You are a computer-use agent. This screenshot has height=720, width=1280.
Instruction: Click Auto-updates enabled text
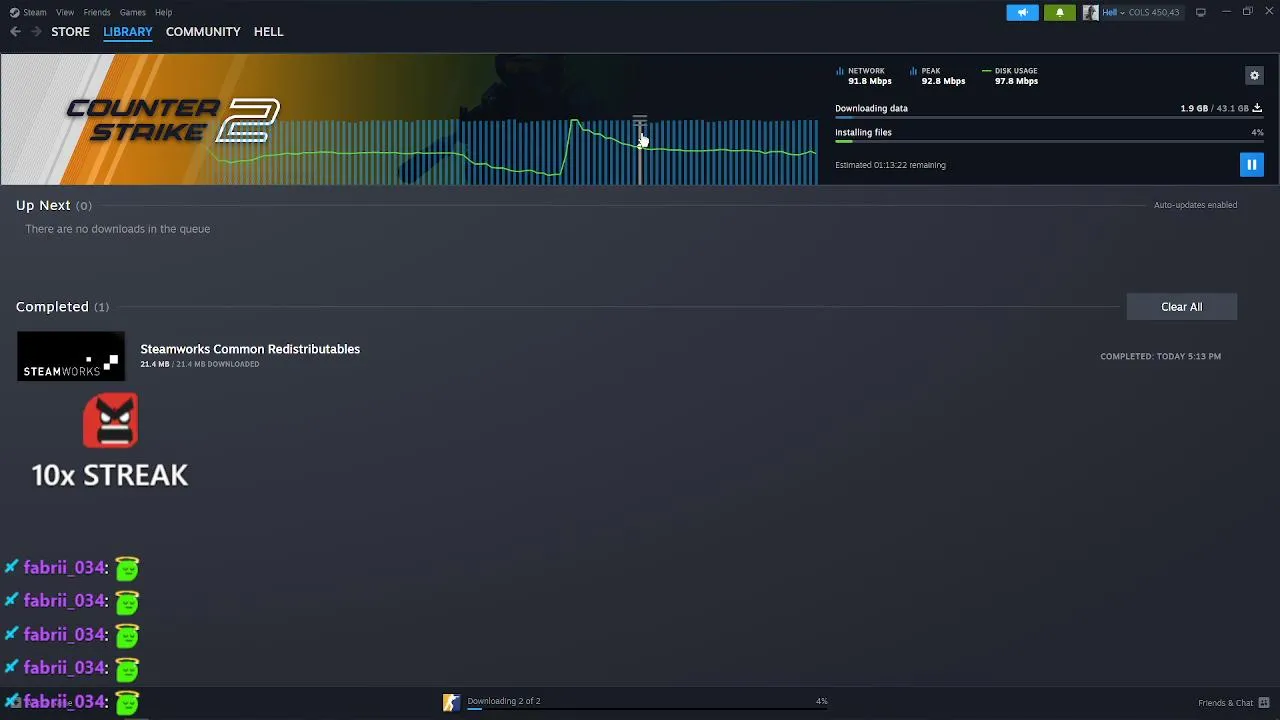click(x=1195, y=205)
